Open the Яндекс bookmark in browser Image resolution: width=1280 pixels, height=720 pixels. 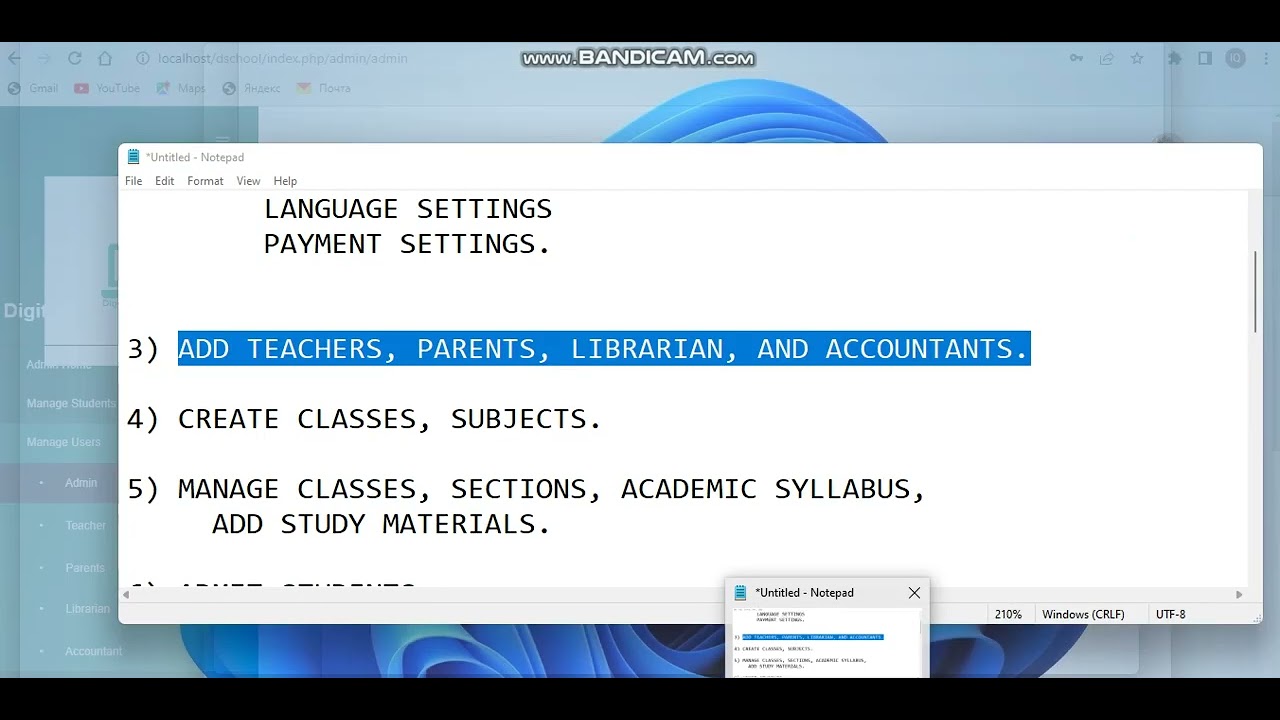click(x=252, y=88)
